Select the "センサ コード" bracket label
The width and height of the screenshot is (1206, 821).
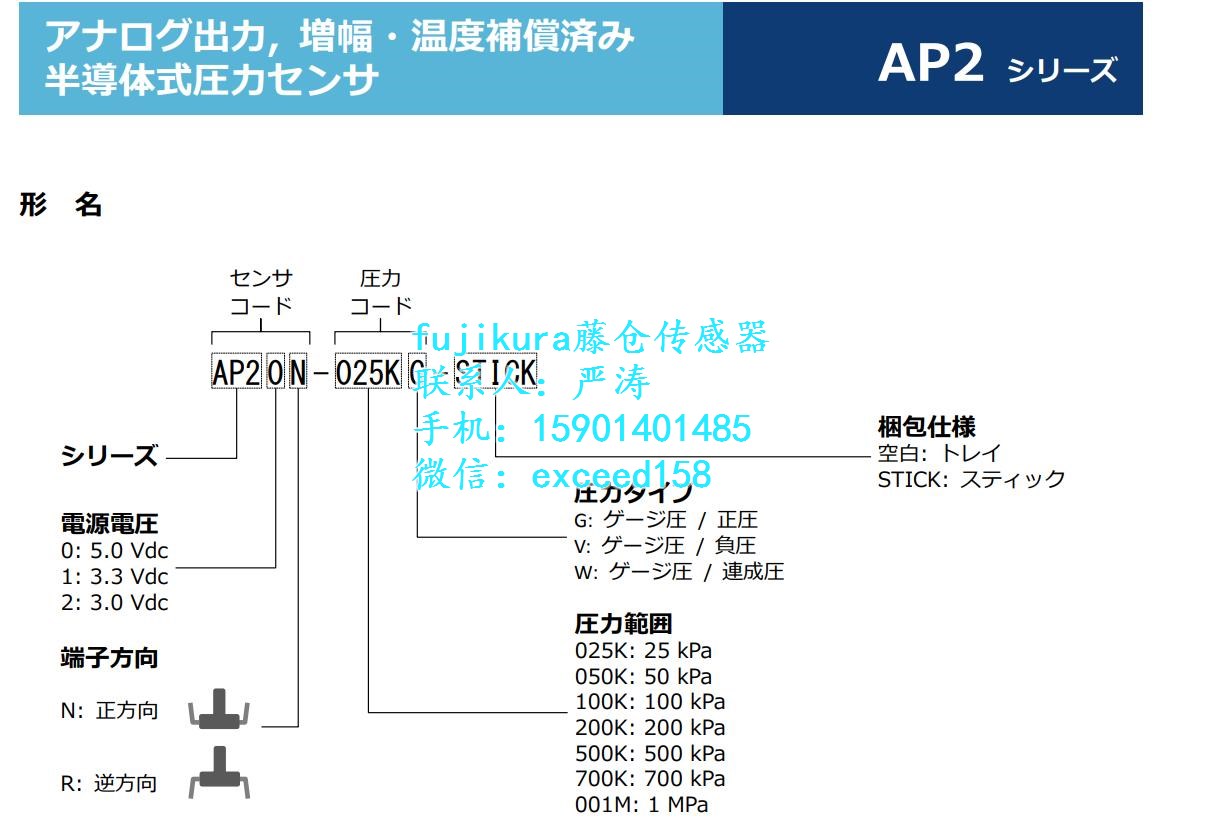pos(260,291)
